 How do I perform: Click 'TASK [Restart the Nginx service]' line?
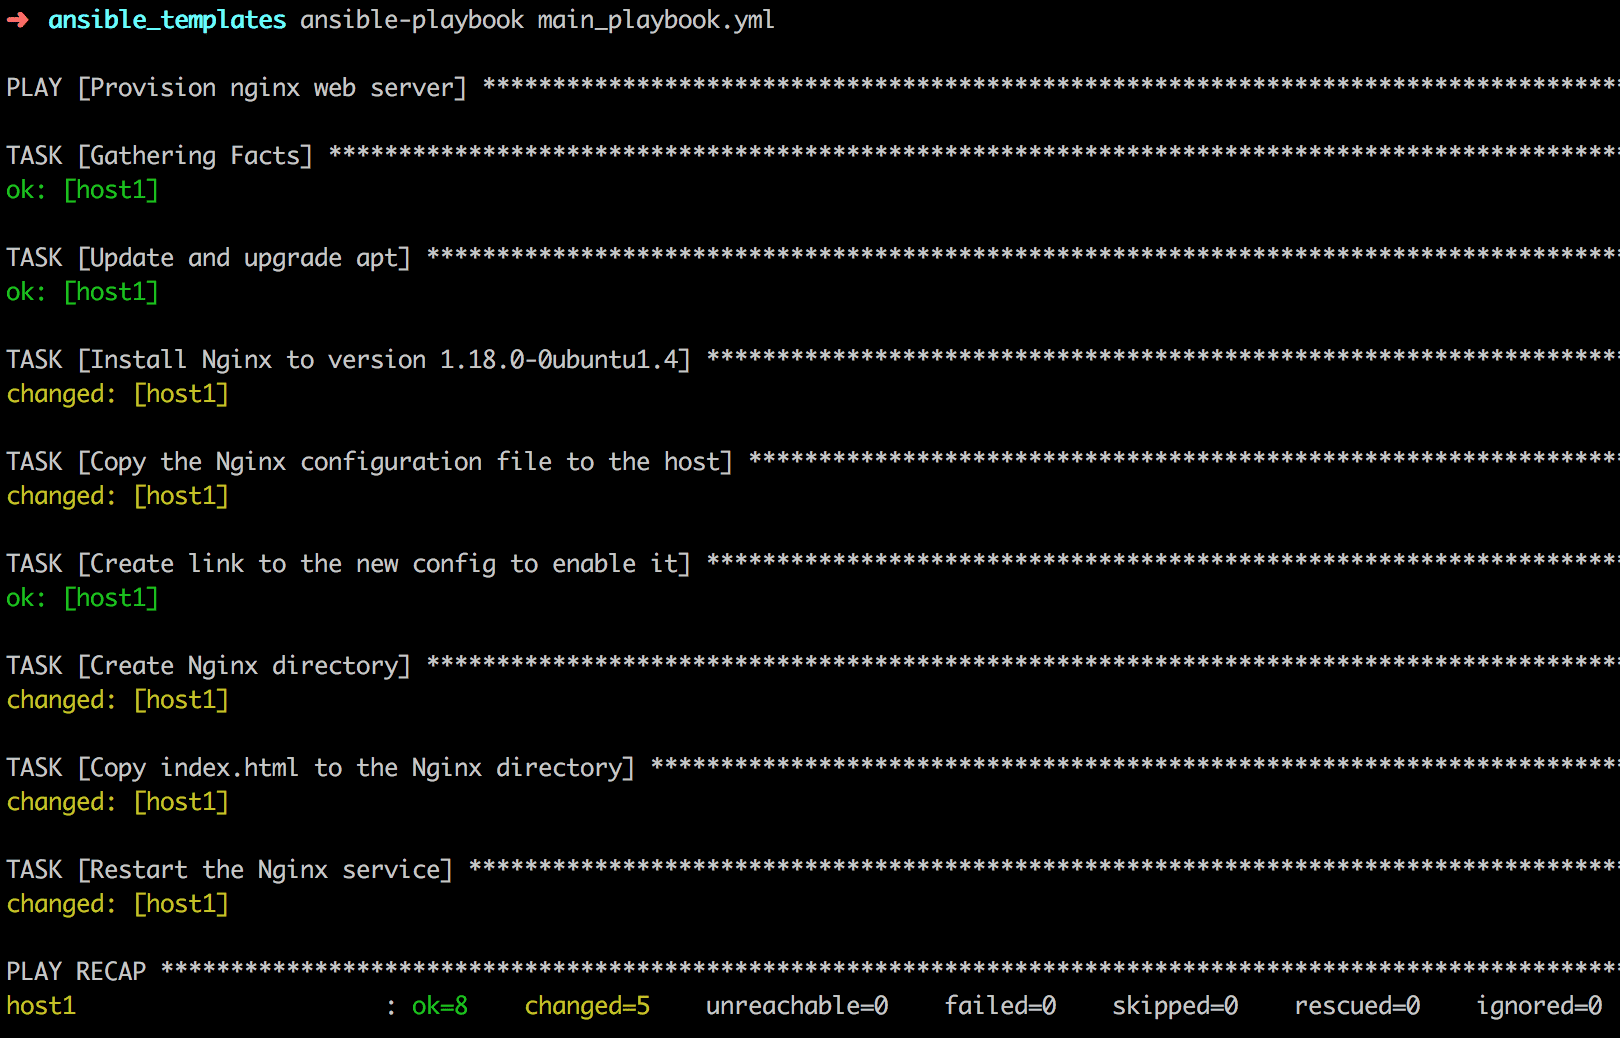point(229,870)
